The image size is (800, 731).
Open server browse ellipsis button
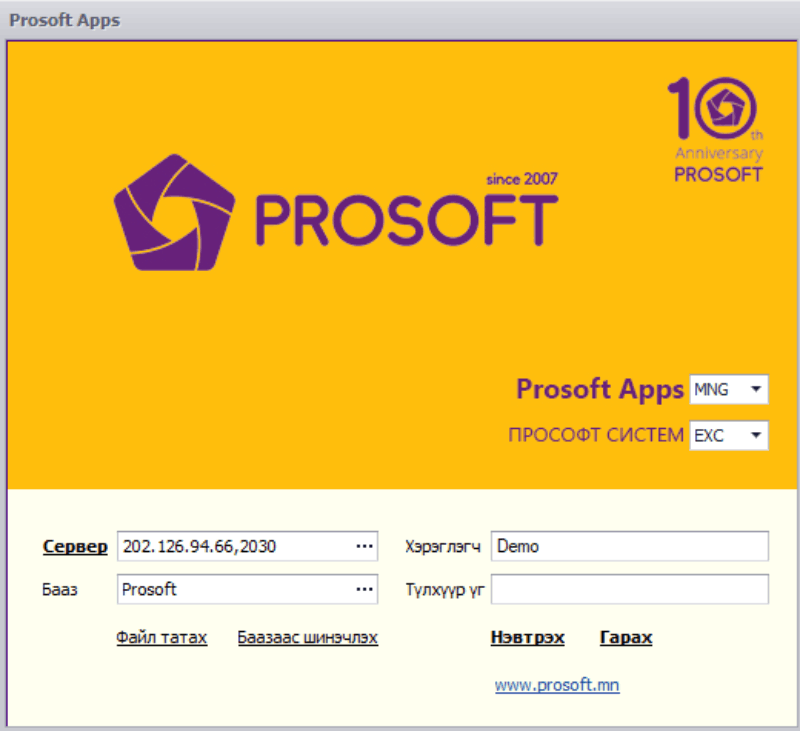tap(364, 547)
